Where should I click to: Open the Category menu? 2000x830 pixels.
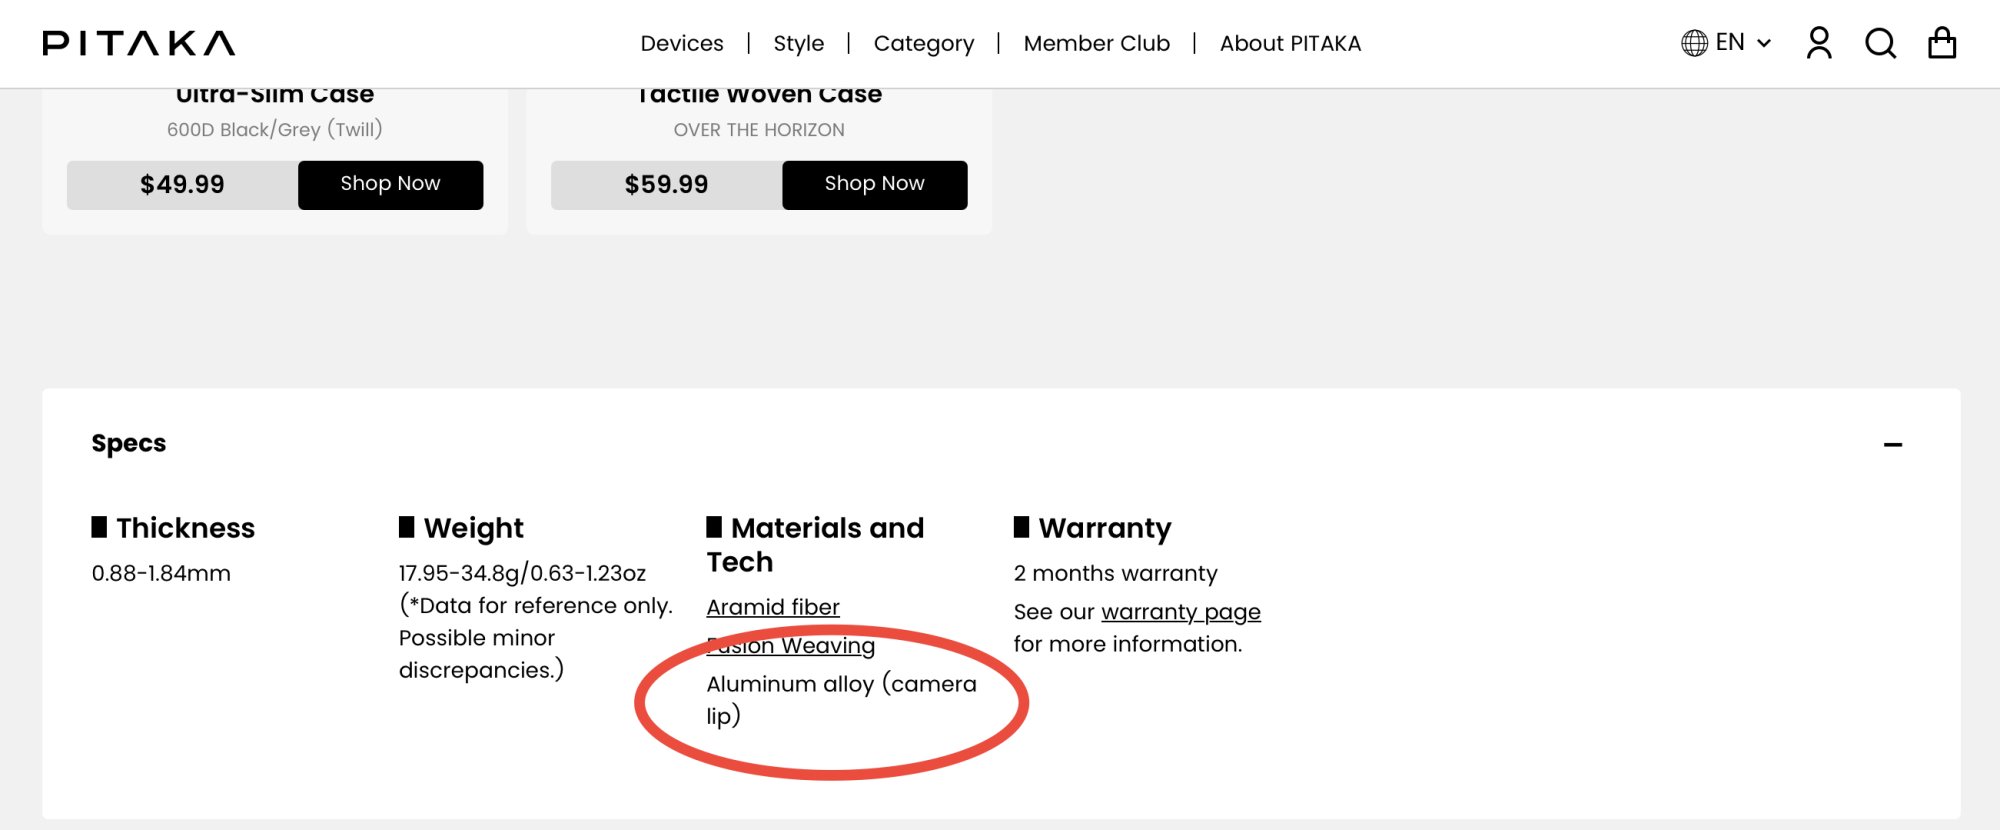pos(924,43)
